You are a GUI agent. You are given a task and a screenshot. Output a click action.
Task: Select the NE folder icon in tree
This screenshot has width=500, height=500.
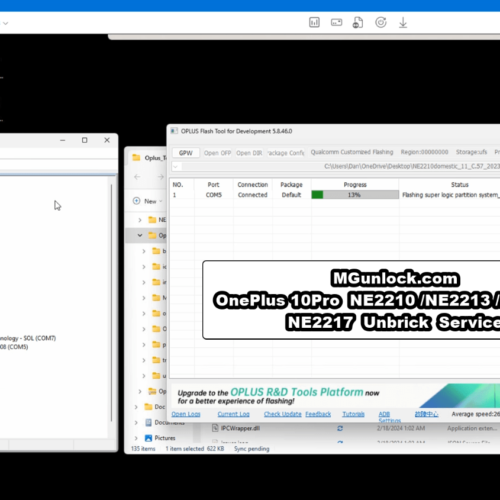(x=152, y=219)
